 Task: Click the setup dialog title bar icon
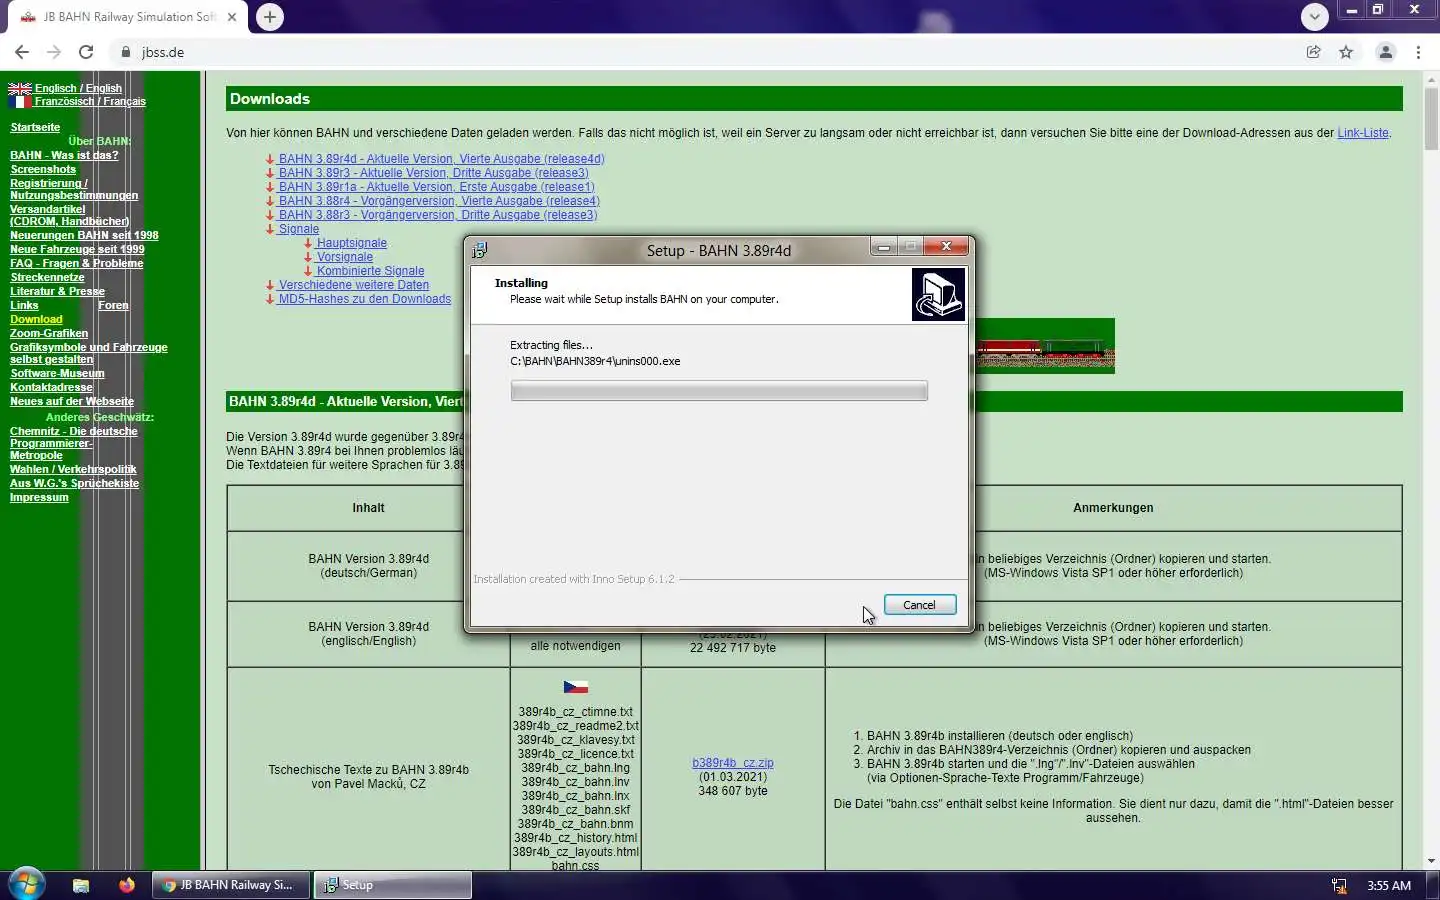point(479,250)
